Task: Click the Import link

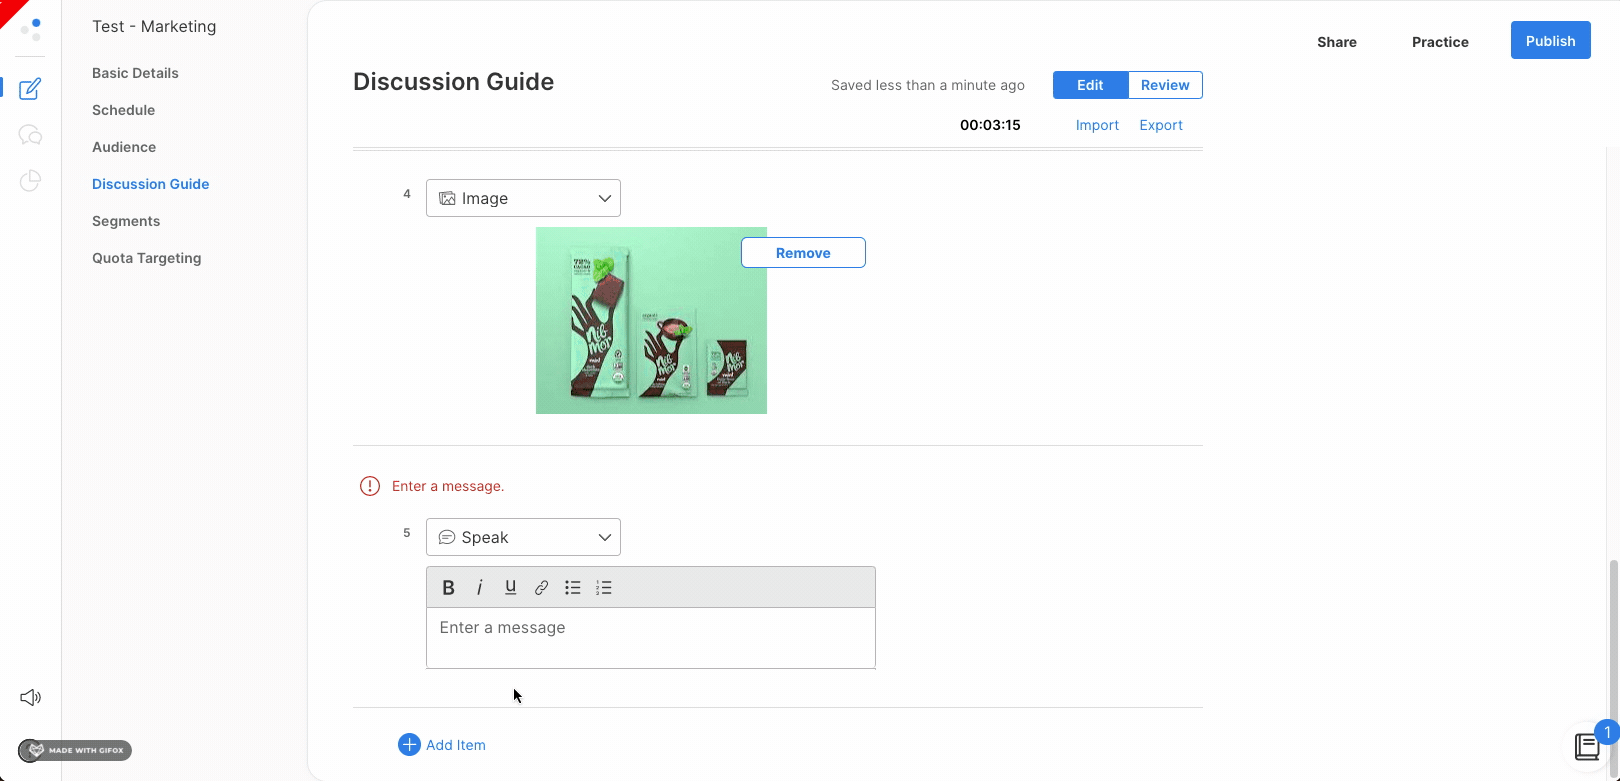Action: pyautogui.click(x=1097, y=125)
